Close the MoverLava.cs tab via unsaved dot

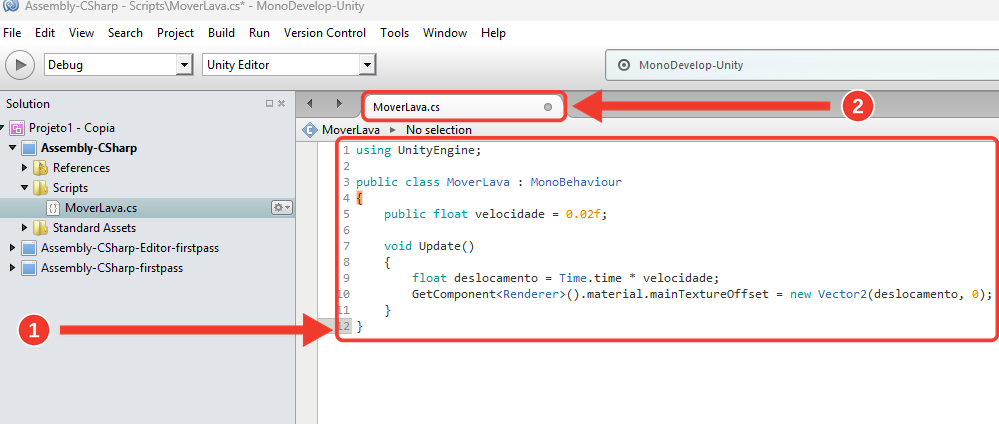[548, 107]
